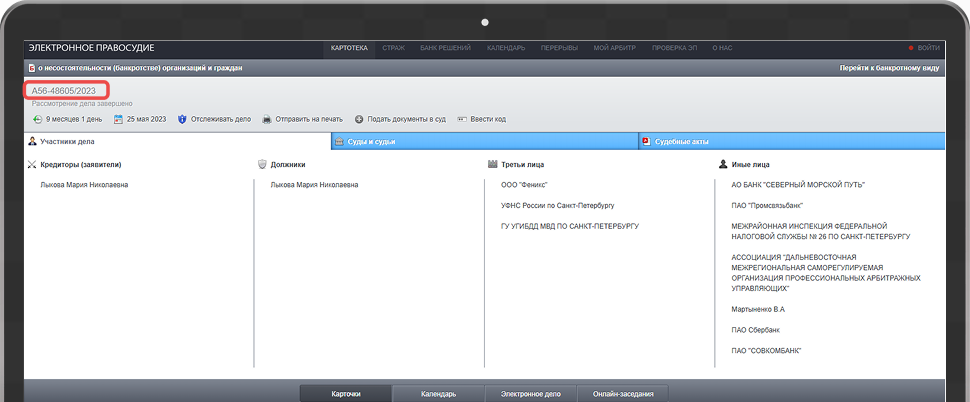Screen dimensions: 970x402
Task: Go to the Мой арбитр section
Action: 614,48
